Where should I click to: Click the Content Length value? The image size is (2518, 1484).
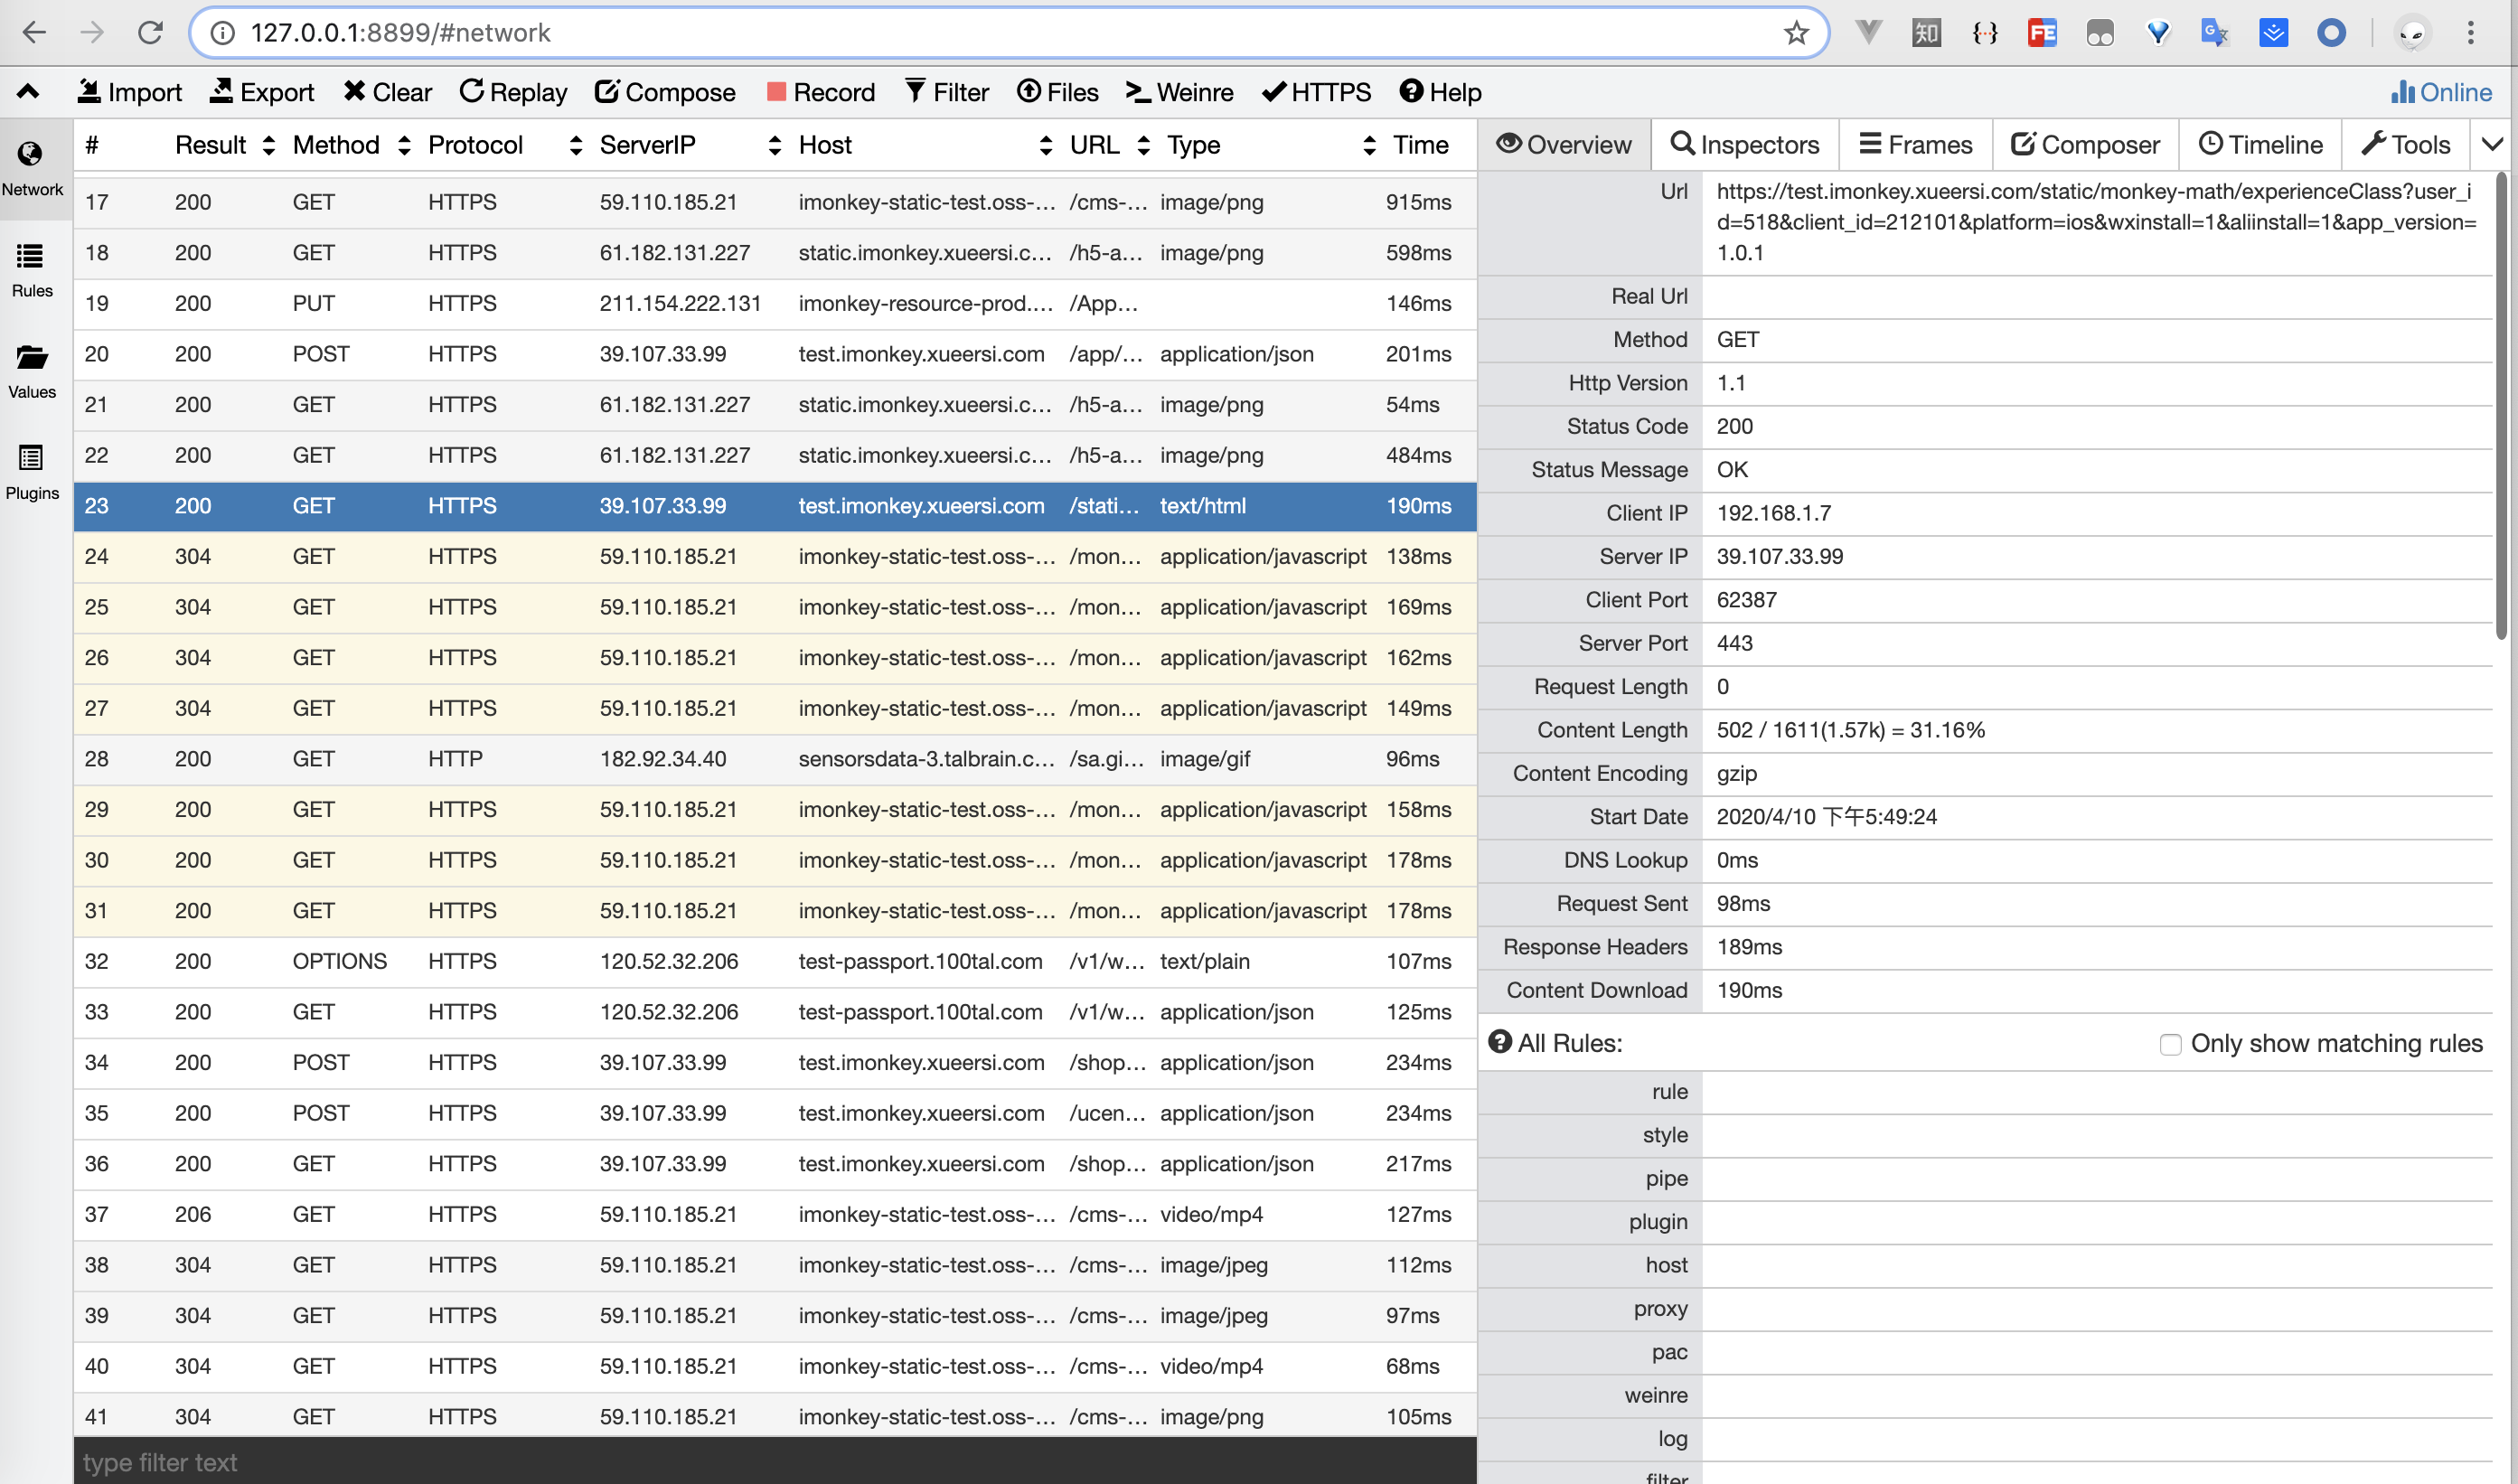(x=1850, y=730)
